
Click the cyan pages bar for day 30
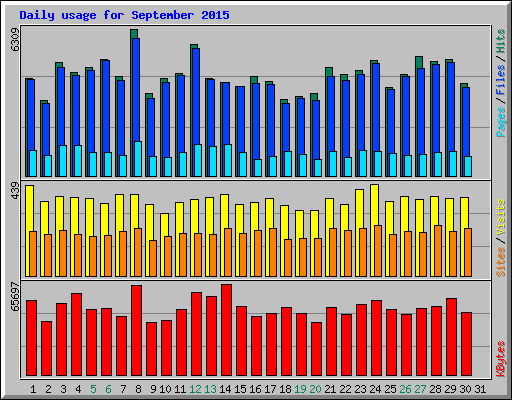[x=468, y=166]
